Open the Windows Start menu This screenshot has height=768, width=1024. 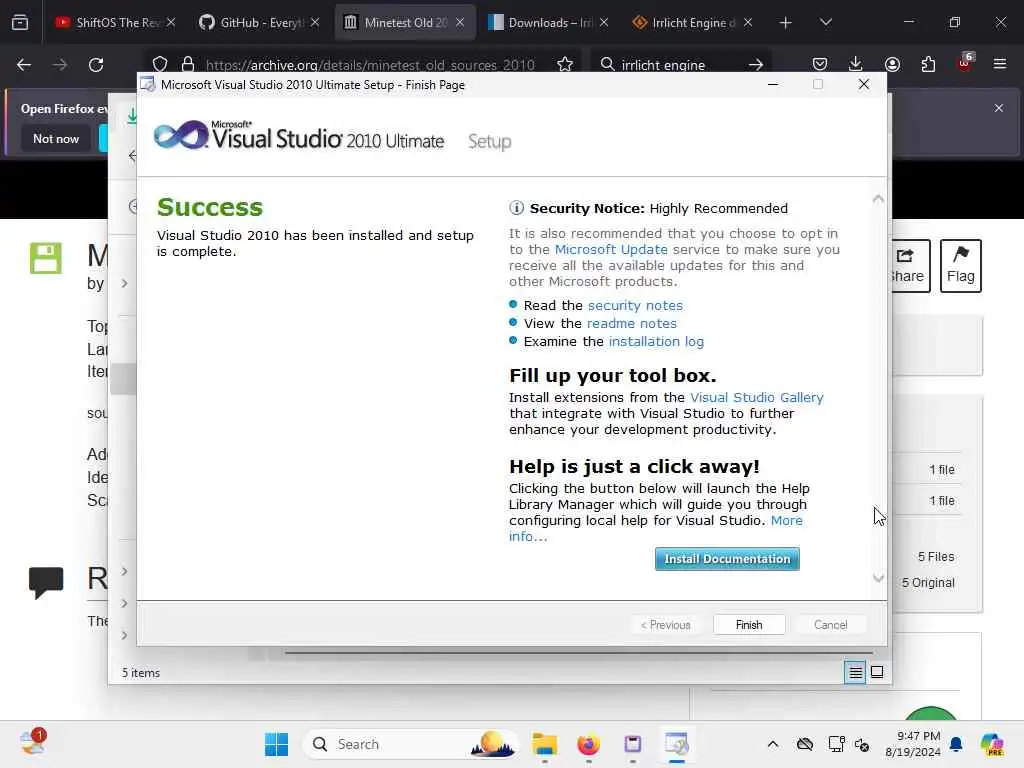point(276,744)
